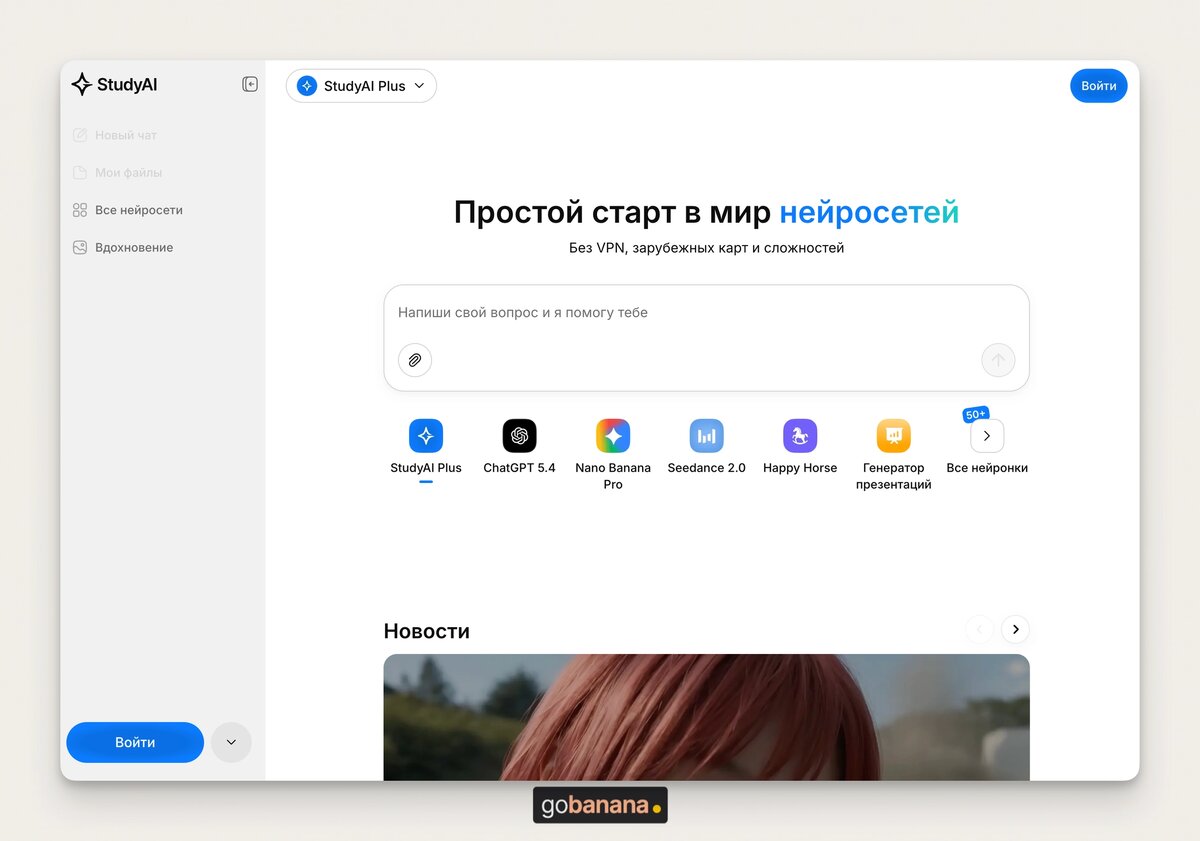Select the StudyAI Plus model icon
This screenshot has height=841, width=1200.
tap(426, 436)
